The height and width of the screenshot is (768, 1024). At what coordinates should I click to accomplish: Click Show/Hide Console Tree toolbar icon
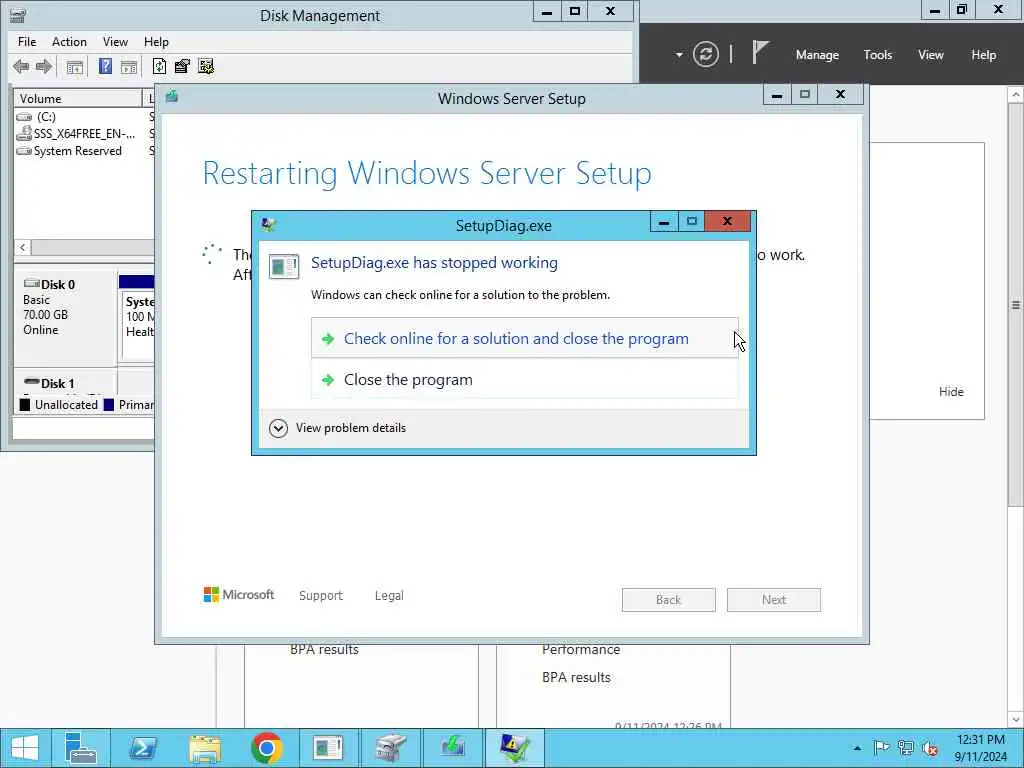(74, 67)
